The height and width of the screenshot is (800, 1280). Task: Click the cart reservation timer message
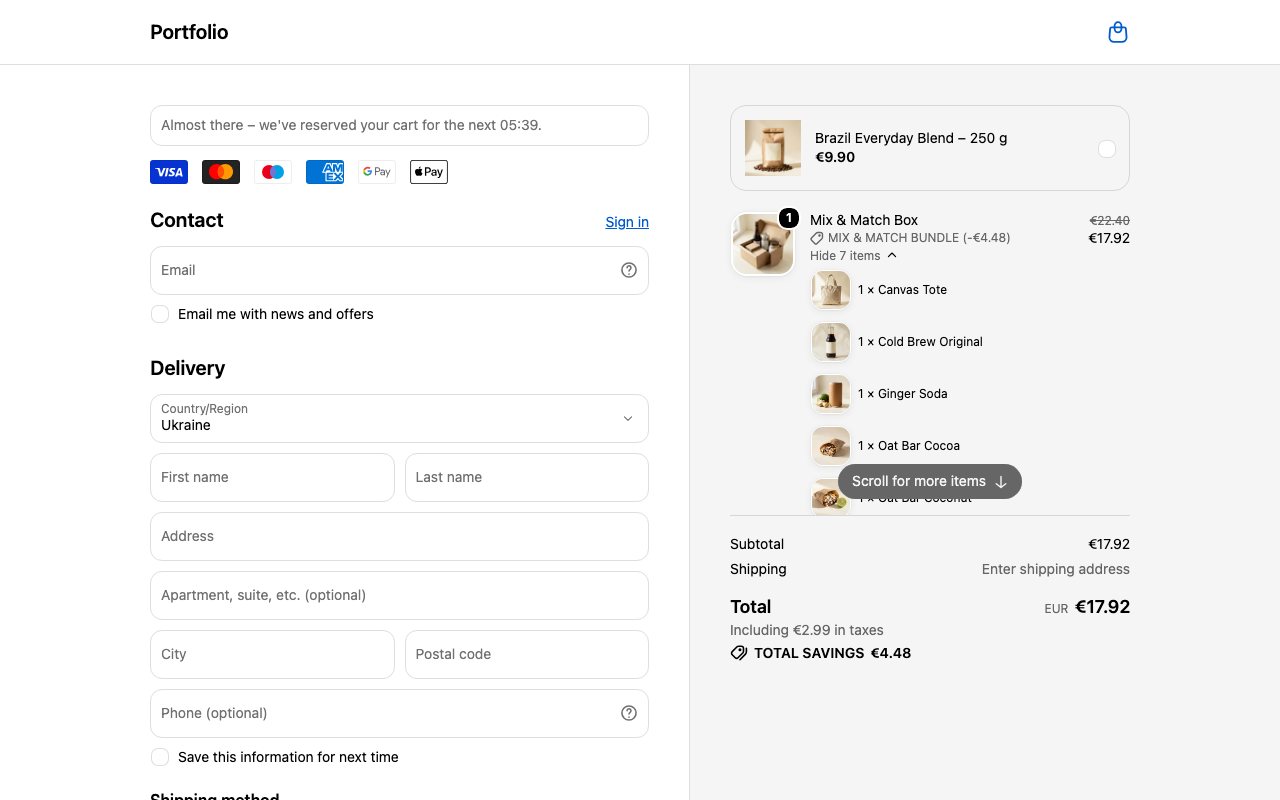point(399,125)
